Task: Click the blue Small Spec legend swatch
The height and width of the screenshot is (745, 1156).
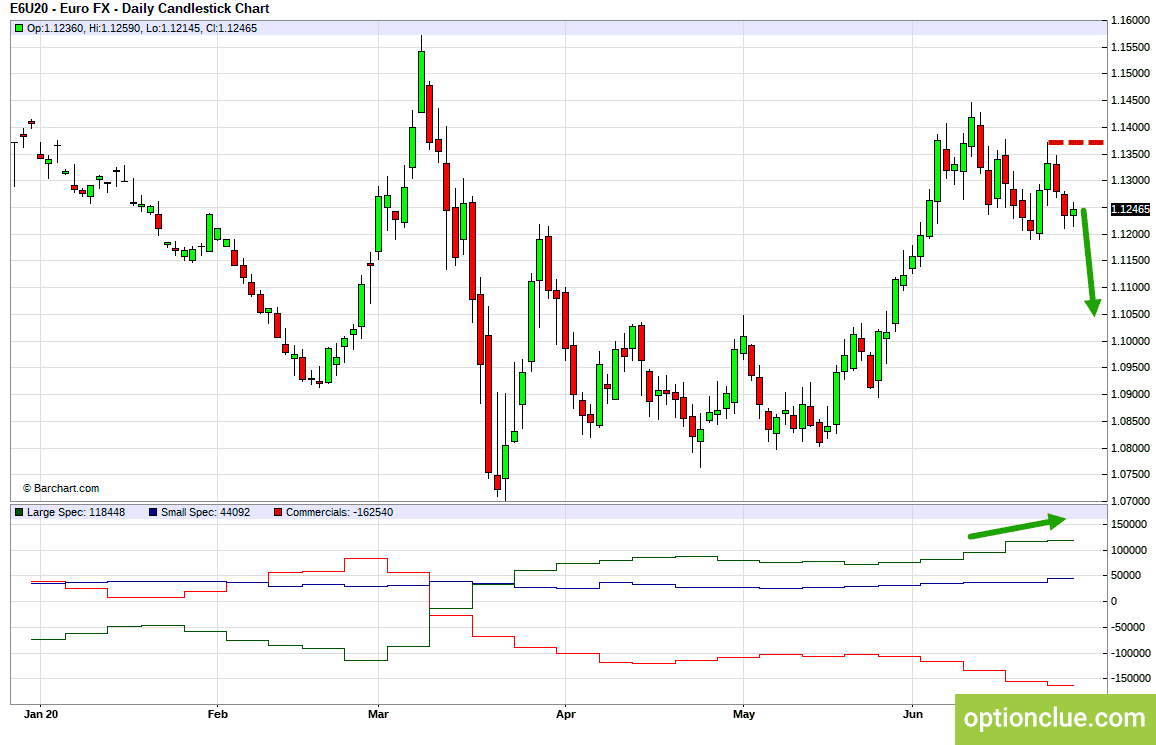Action: 153,512
